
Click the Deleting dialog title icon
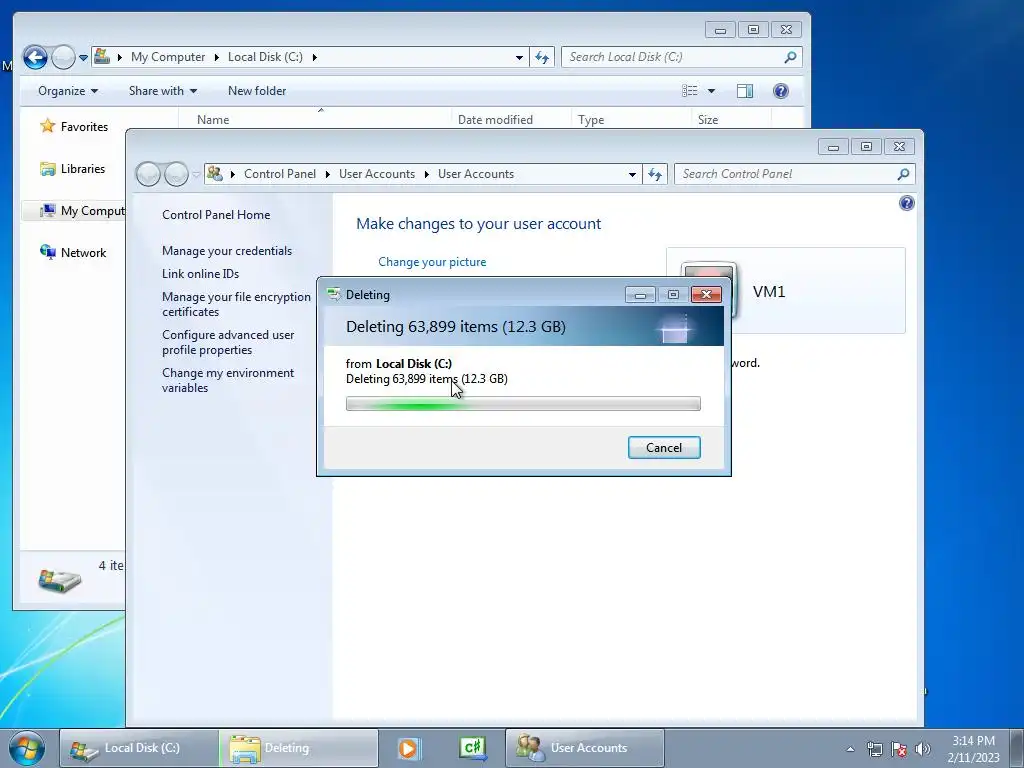coord(334,295)
